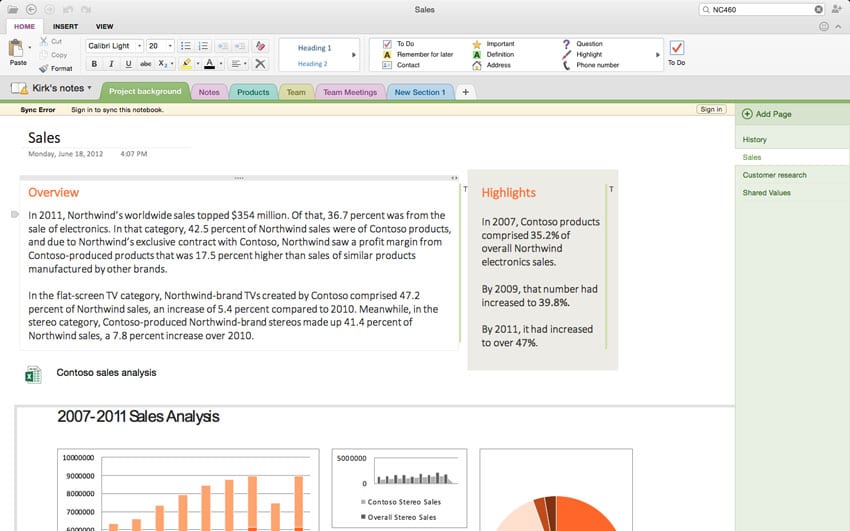Image resolution: width=850 pixels, height=531 pixels.
Task: Open the font name Calibri Light dropdown
Action: click(139, 46)
